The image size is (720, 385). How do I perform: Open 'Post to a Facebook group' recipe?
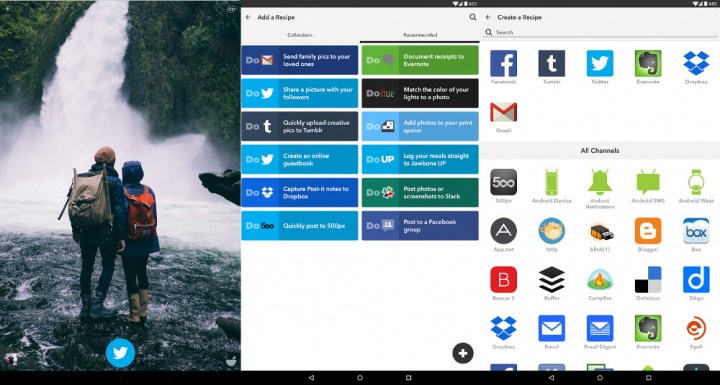[x=420, y=226]
